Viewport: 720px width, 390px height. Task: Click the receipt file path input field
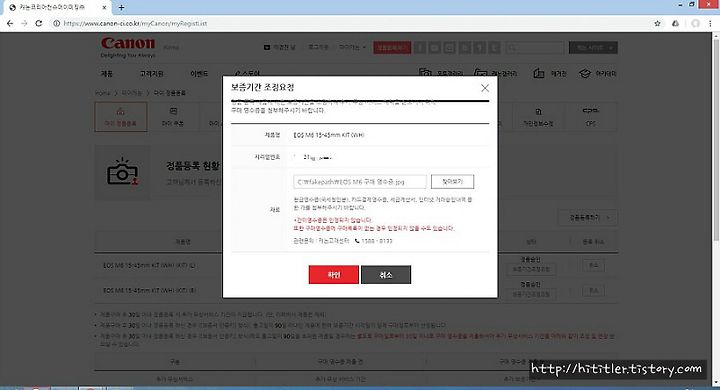pos(360,181)
